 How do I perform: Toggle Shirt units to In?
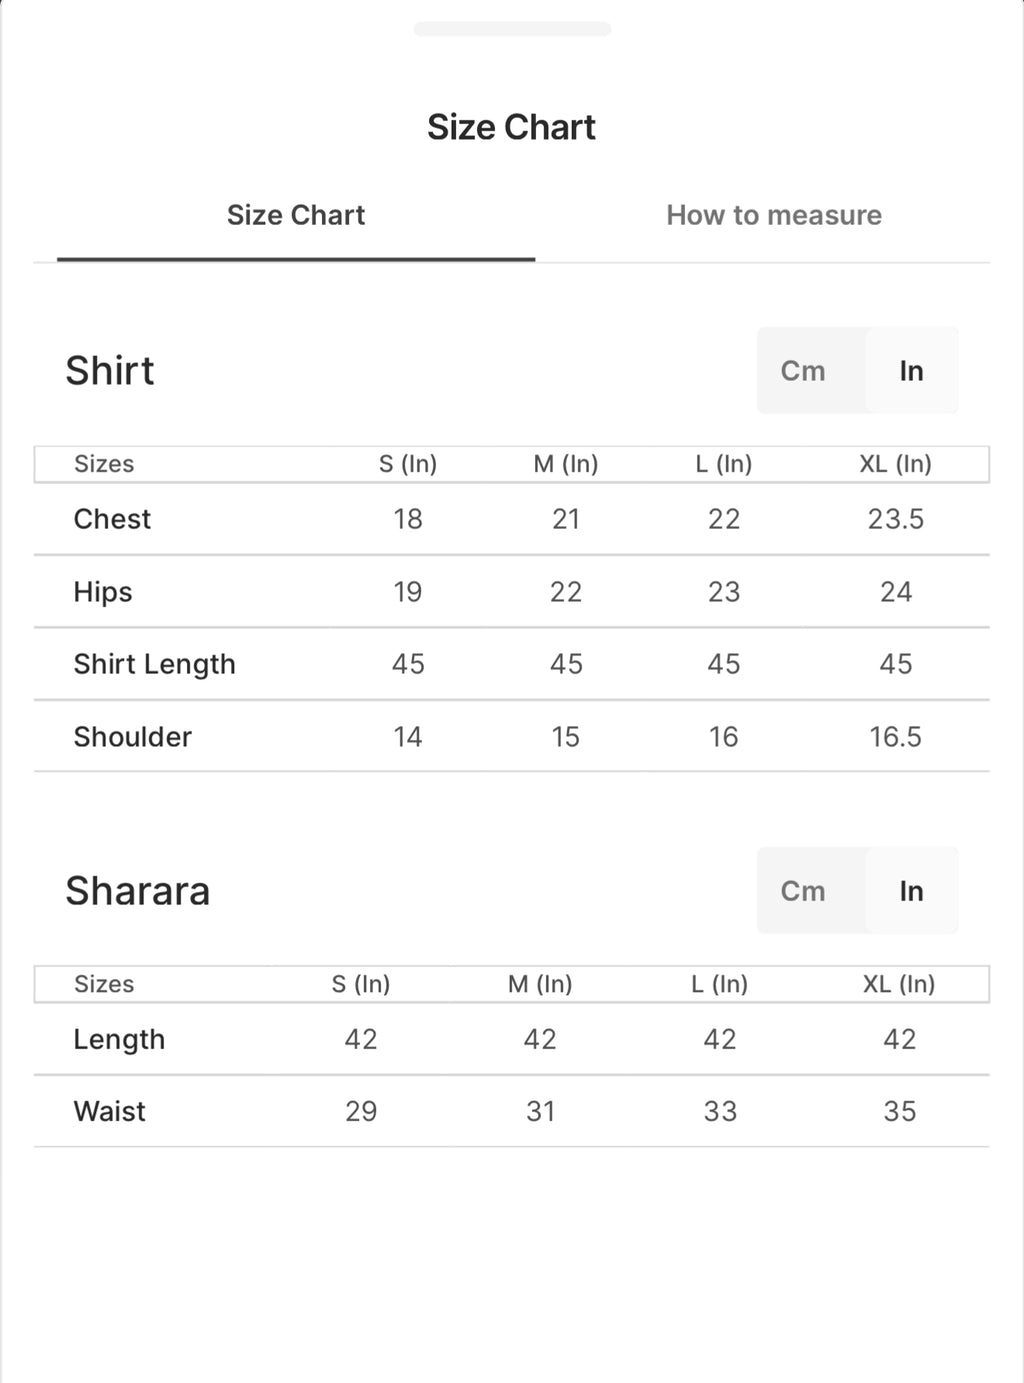911,371
